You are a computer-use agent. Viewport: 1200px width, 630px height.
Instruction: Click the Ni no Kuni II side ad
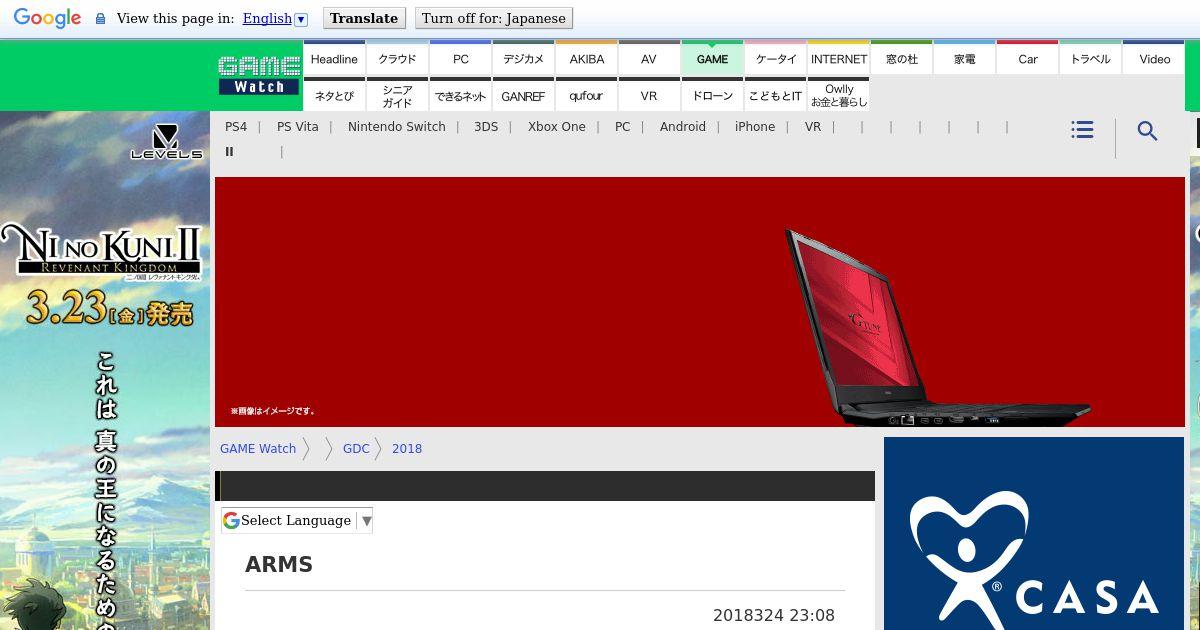pyautogui.click(x=105, y=370)
